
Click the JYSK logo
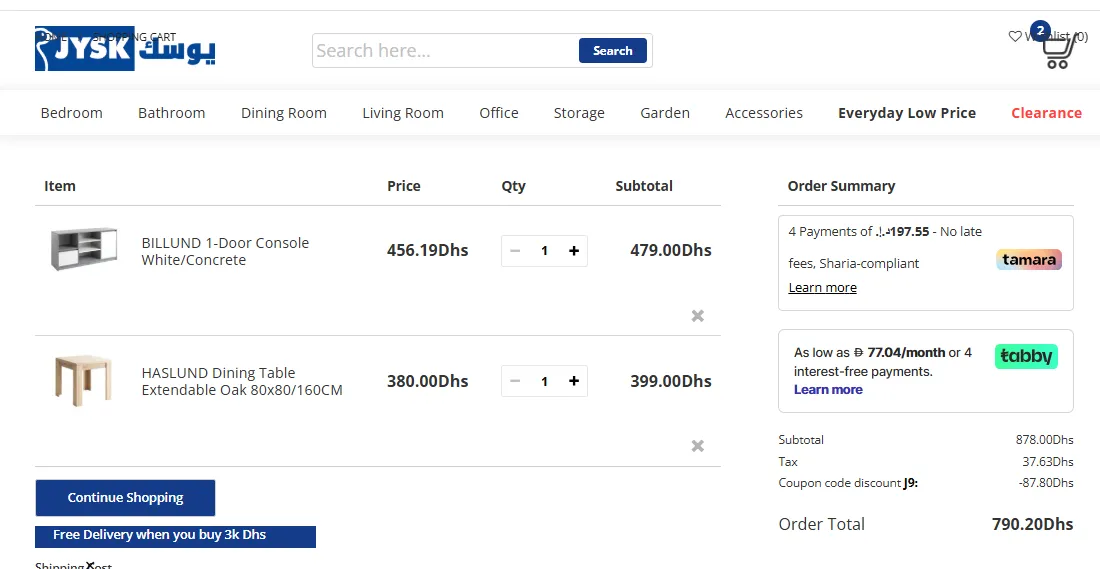[125, 48]
